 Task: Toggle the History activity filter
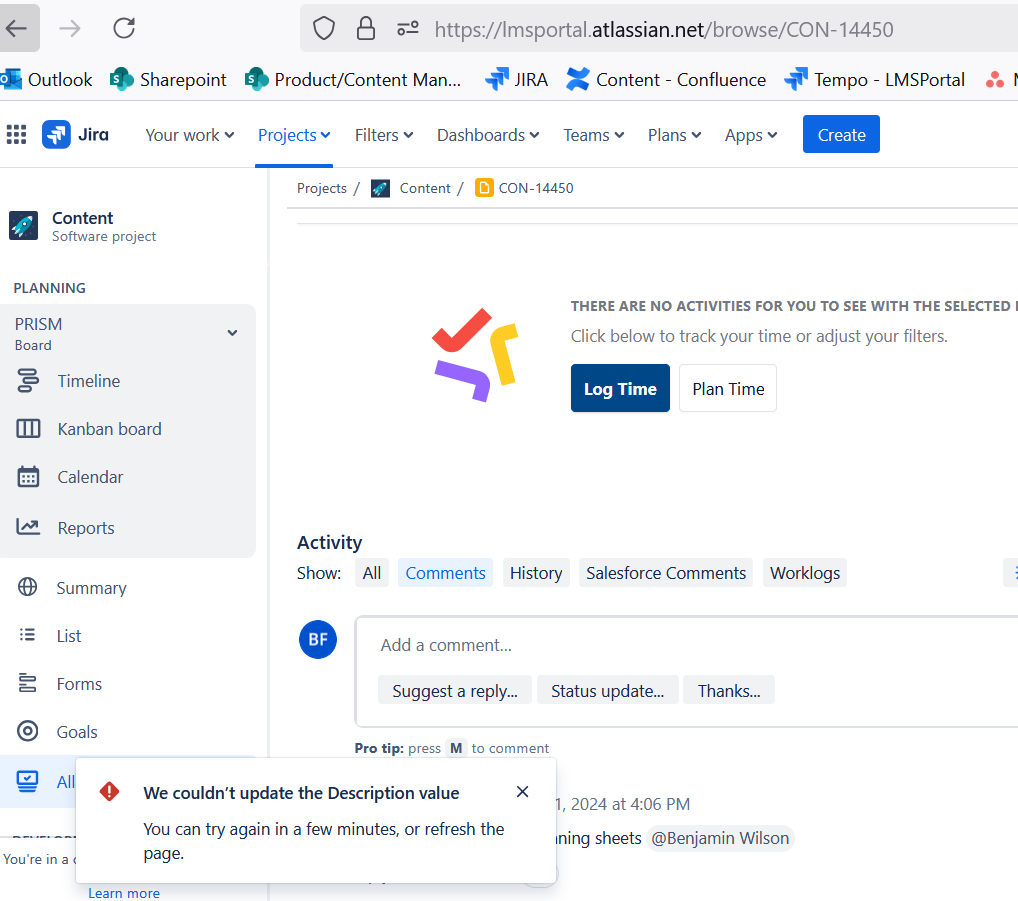(536, 572)
